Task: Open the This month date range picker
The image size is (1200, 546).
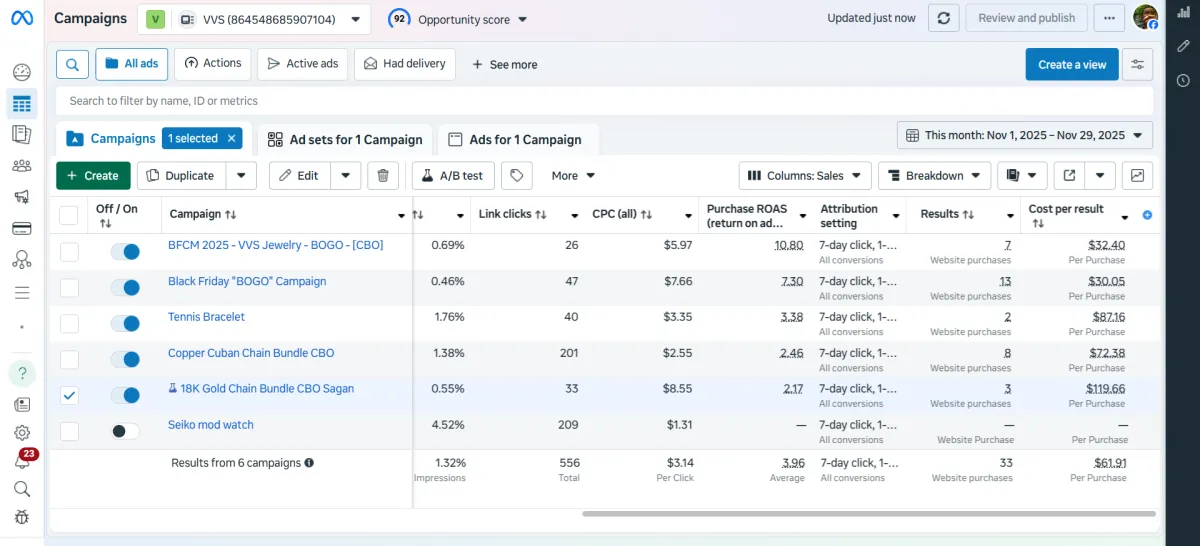Action: (1025, 135)
